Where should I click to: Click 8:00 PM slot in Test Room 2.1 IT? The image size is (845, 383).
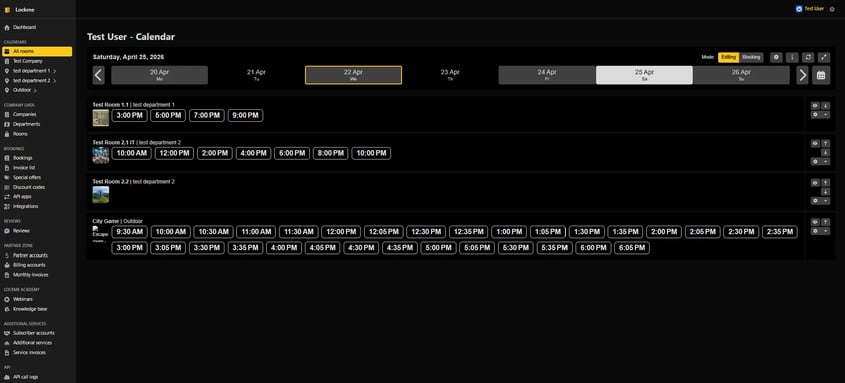pyautogui.click(x=330, y=153)
